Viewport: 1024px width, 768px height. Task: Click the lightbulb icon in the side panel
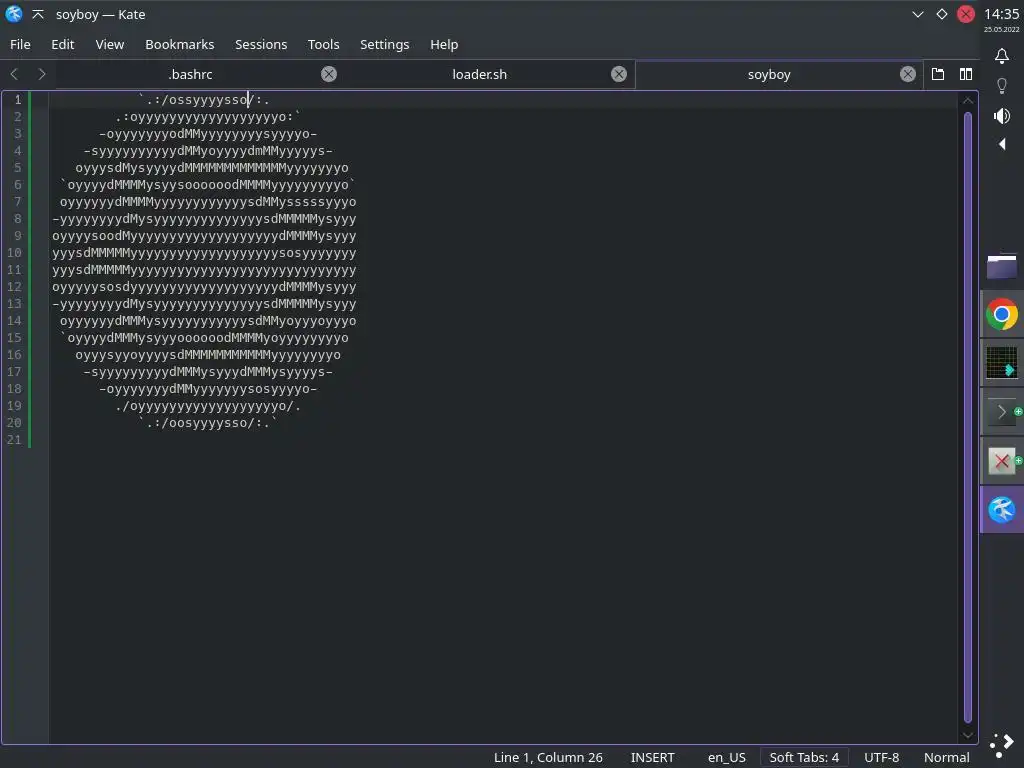point(1002,86)
